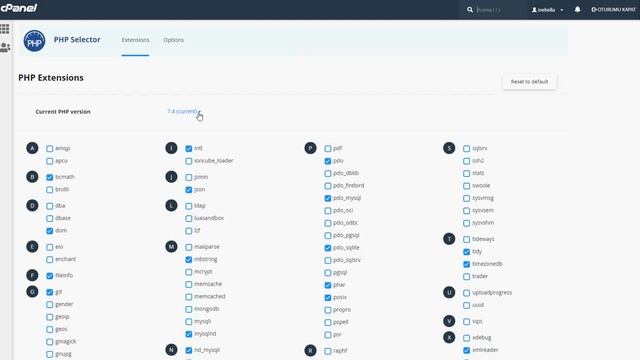Switch to the Extensions tab
Viewport: 640px width, 360px height.
[135, 40]
